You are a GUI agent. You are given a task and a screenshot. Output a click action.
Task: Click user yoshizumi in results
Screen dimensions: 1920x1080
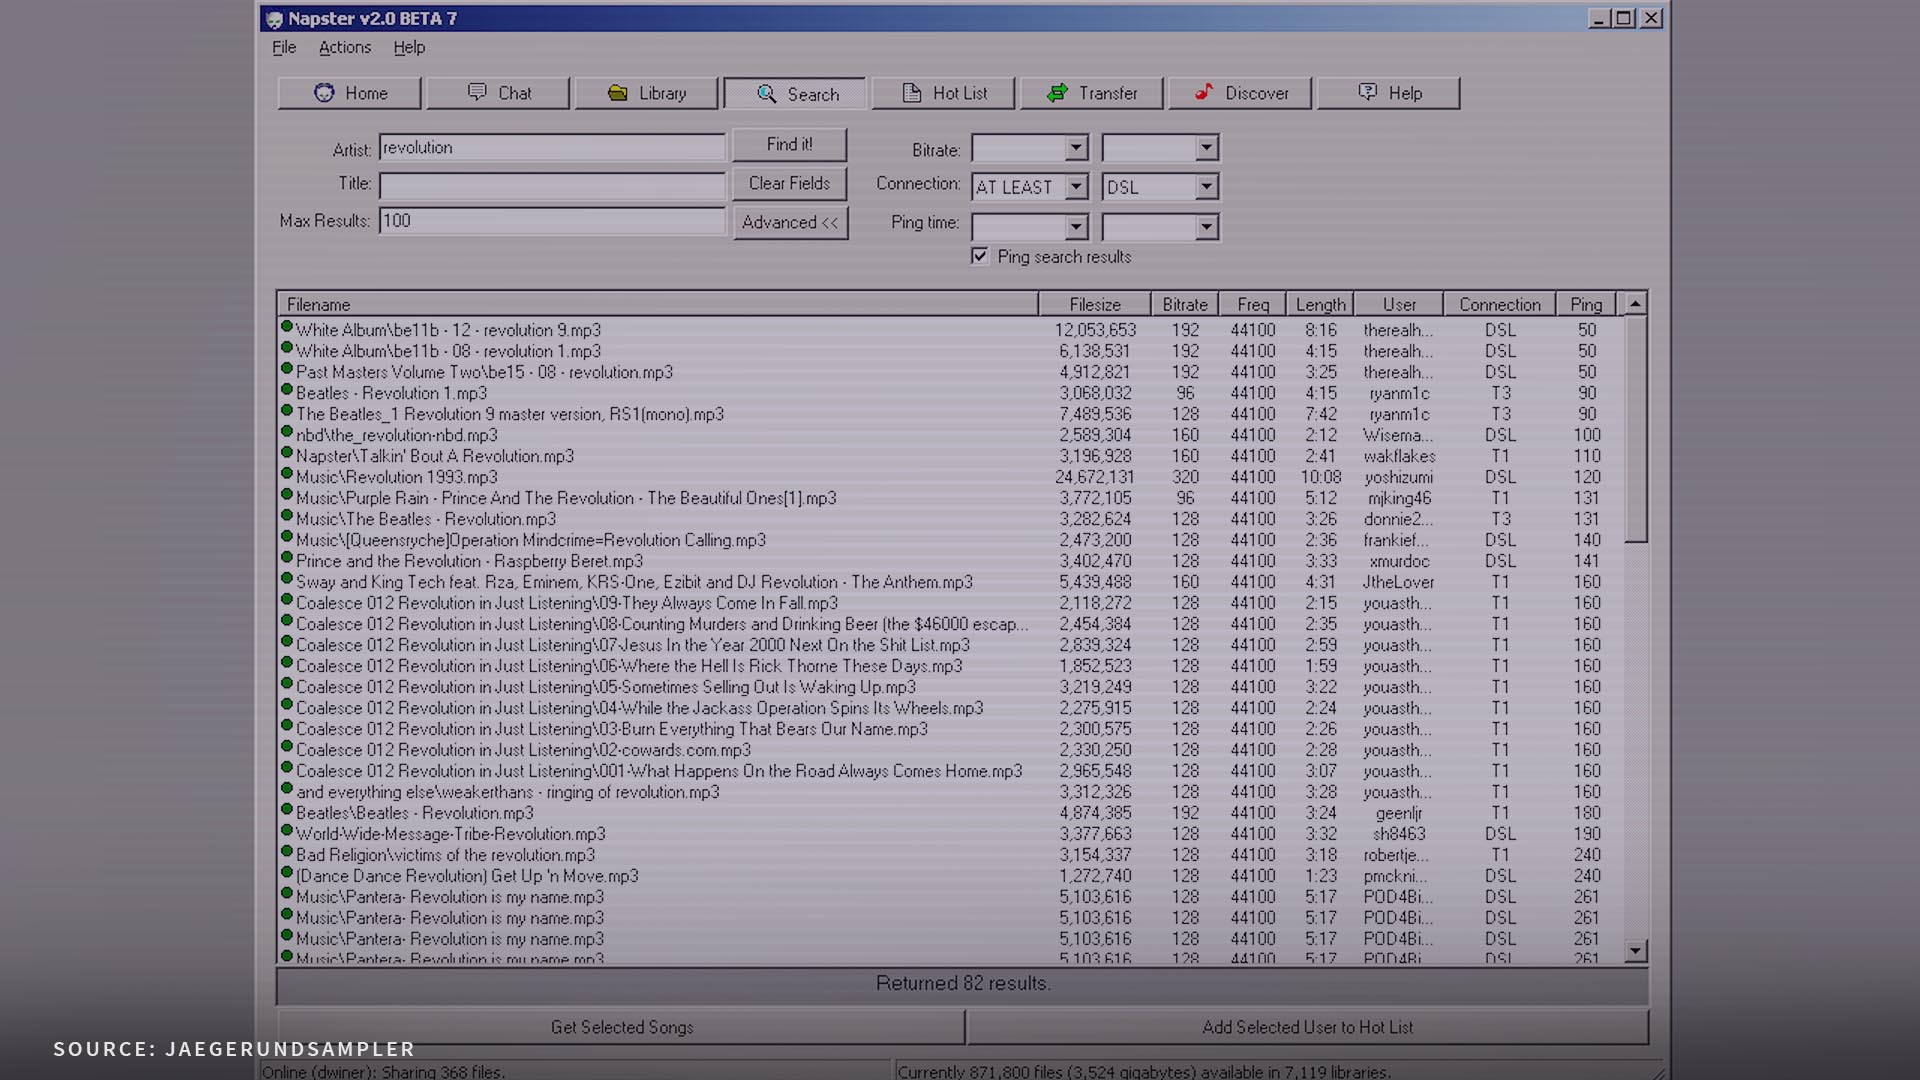pos(1399,477)
